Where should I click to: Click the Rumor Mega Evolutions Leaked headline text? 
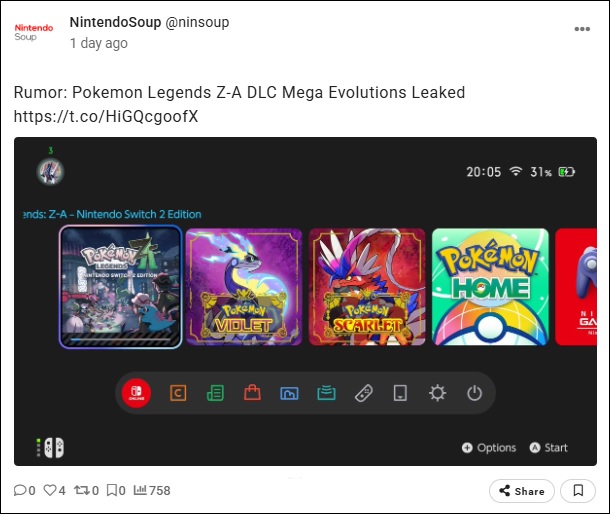tap(239, 93)
